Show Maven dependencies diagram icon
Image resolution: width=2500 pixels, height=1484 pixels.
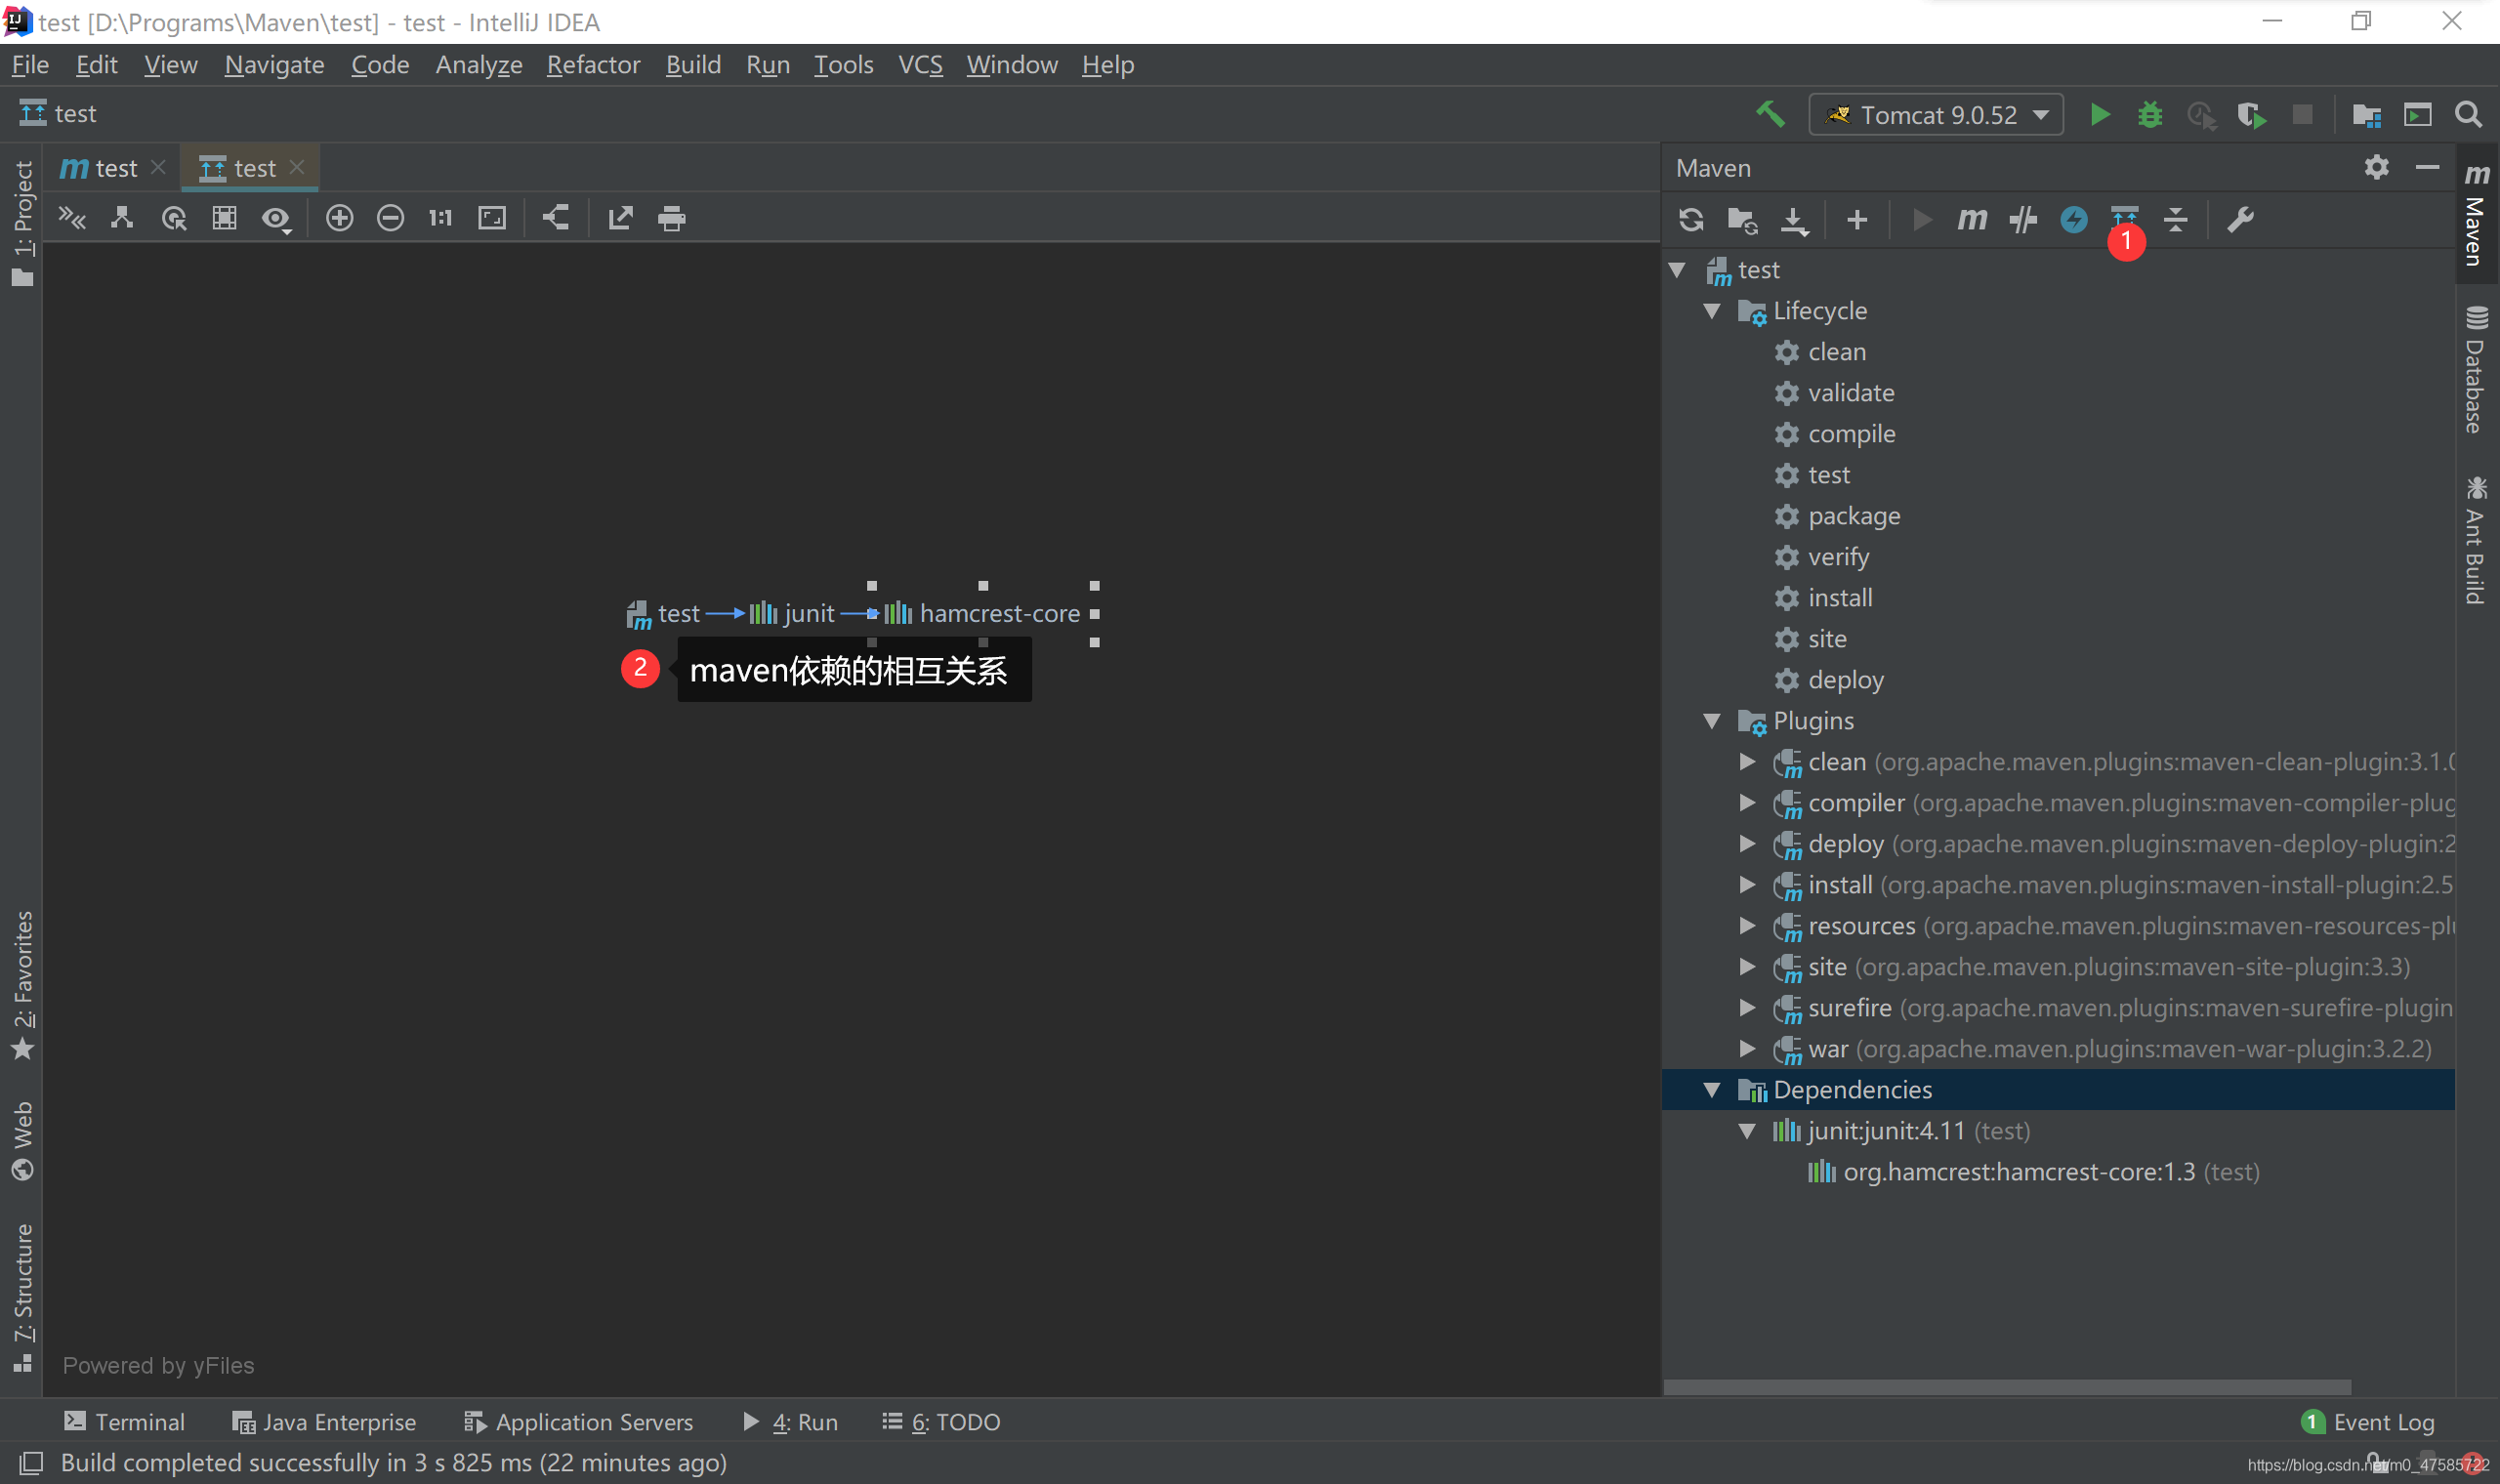(x=2124, y=217)
